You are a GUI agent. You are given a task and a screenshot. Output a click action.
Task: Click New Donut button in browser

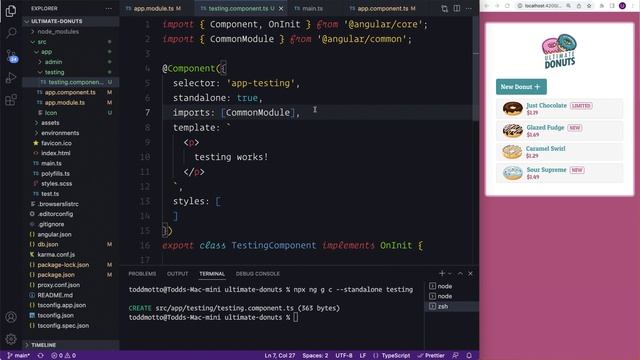[x=521, y=87]
